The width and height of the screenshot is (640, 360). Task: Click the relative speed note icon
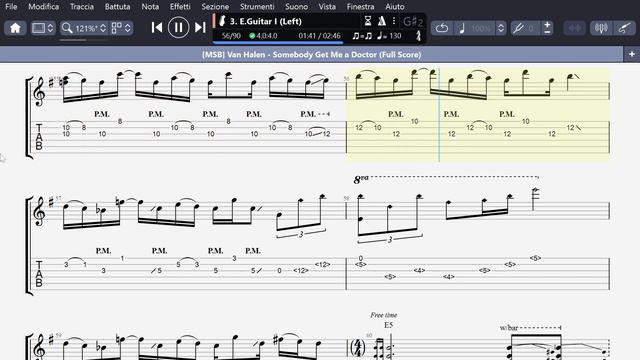[462, 28]
